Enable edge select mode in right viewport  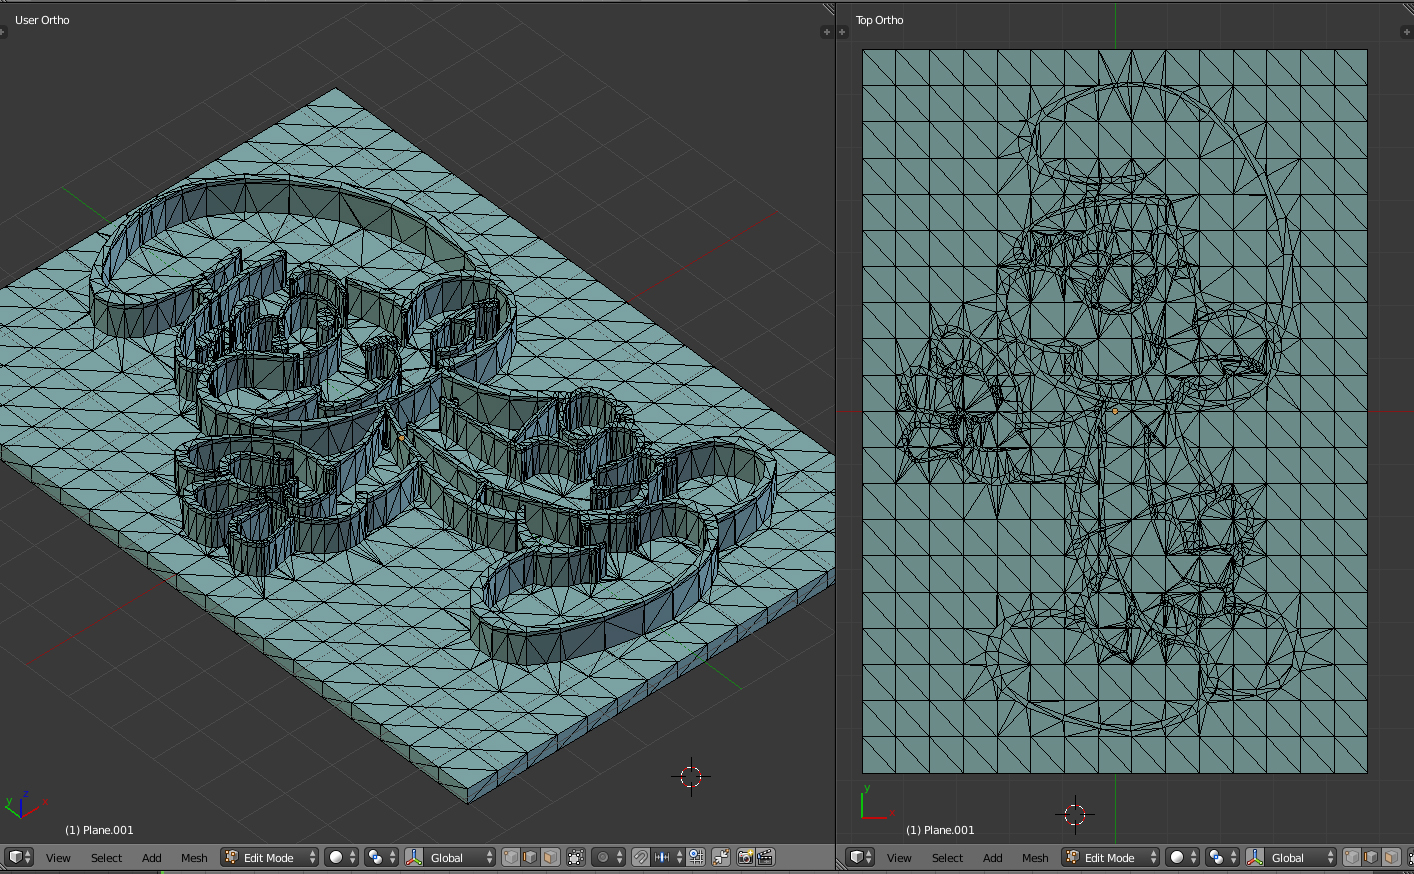tap(1372, 857)
